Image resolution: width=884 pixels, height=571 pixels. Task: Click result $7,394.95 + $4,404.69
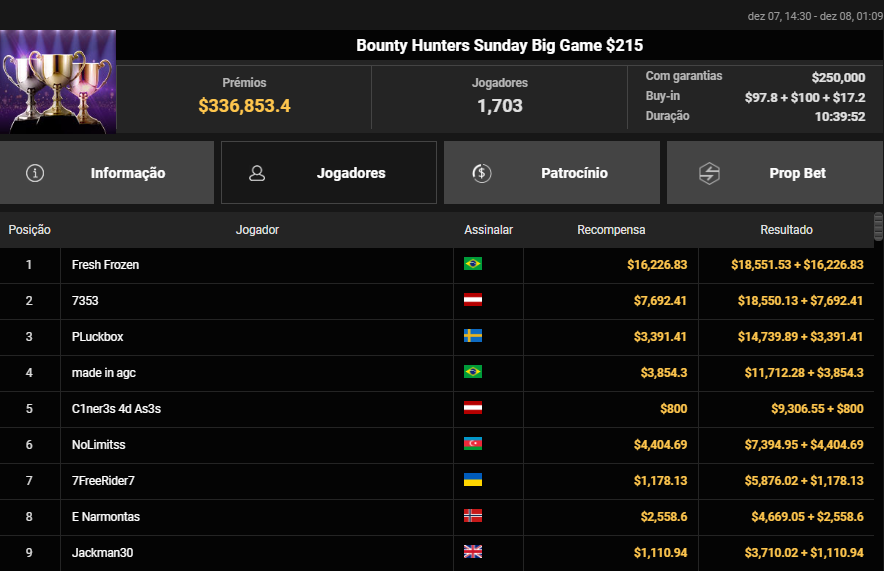point(804,445)
